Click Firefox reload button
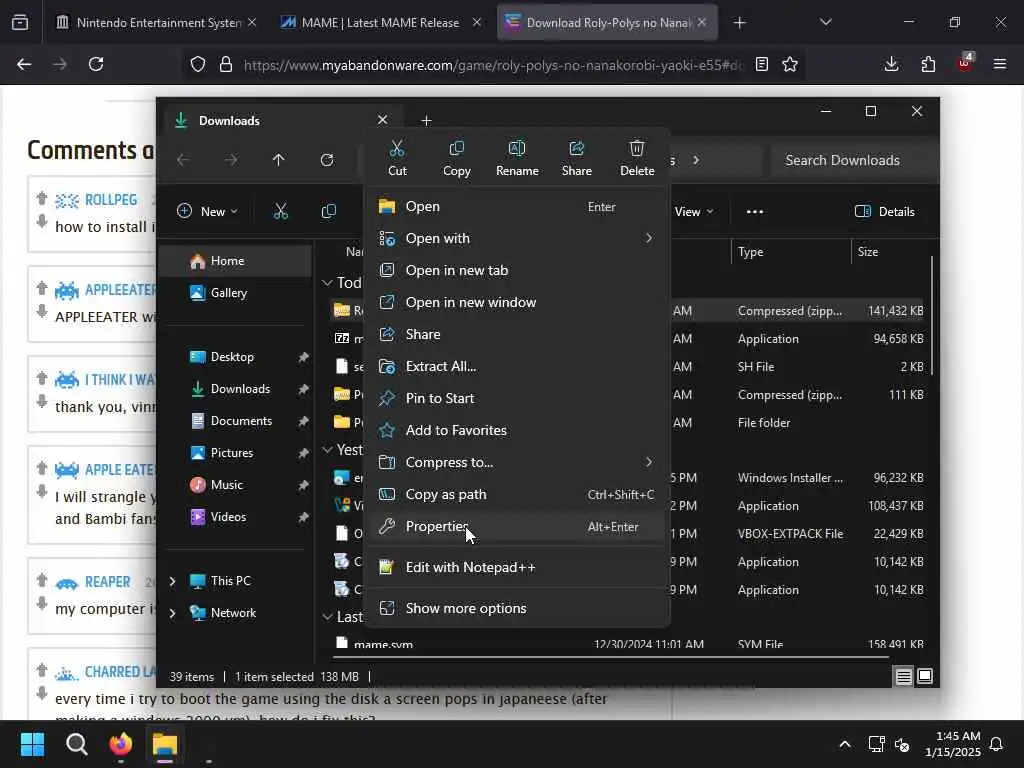Image resolution: width=1024 pixels, height=768 pixels. pyautogui.click(x=96, y=64)
